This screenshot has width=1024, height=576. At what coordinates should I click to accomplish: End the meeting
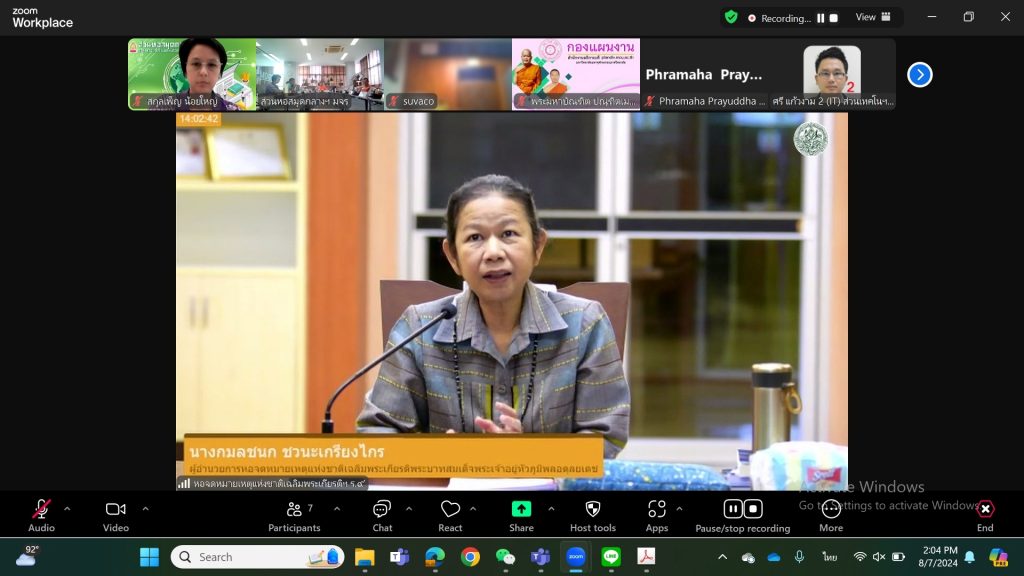coord(985,515)
